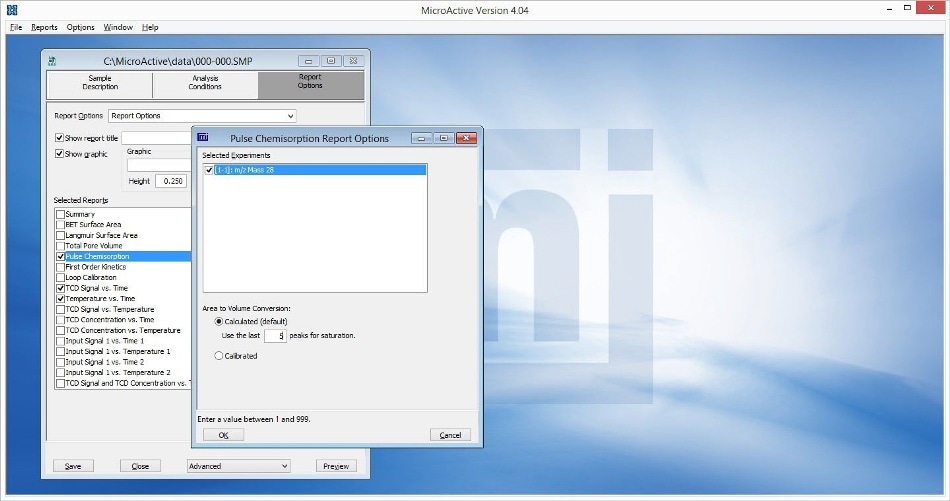Enable the Summary report checkbox
Image resolution: width=950 pixels, height=501 pixels.
tap(60, 214)
